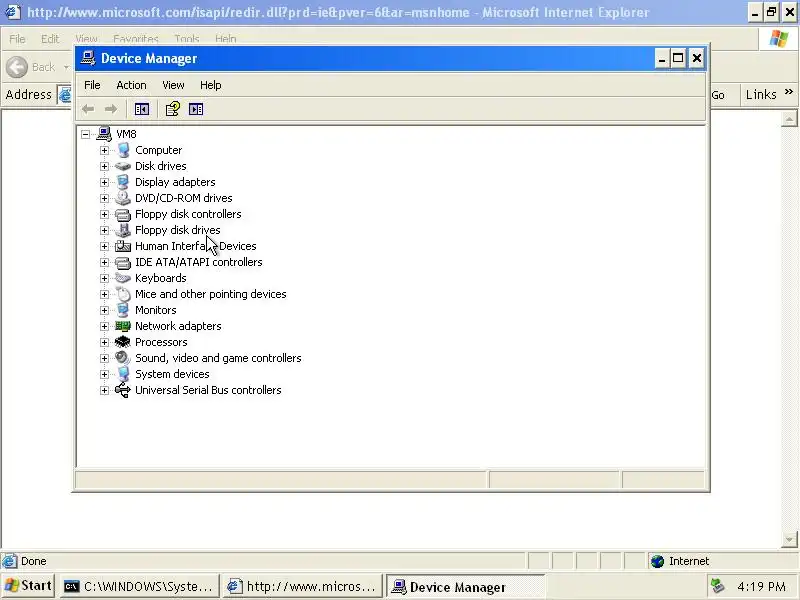Select the Monitors icon
The width and height of the screenshot is (800, 600).
[x=123, y=310]
